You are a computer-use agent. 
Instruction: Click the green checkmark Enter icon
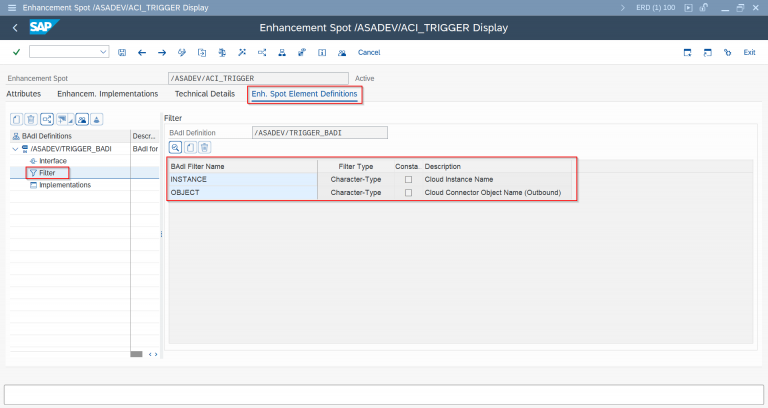16,52
